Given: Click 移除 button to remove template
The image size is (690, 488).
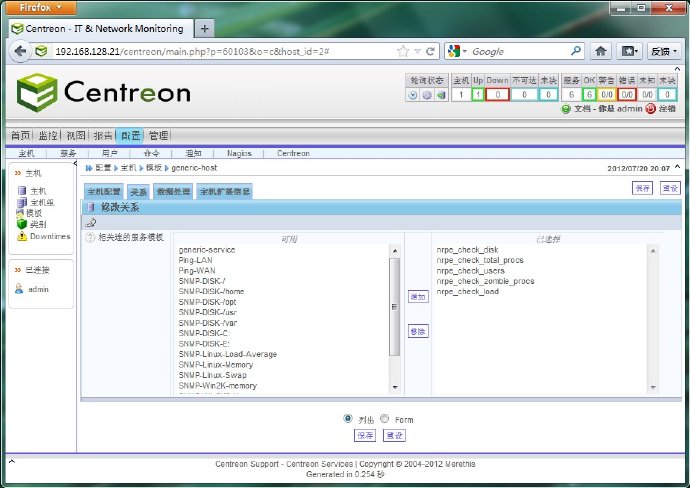Looking at the screenshot, I should [x=418, y=331].
